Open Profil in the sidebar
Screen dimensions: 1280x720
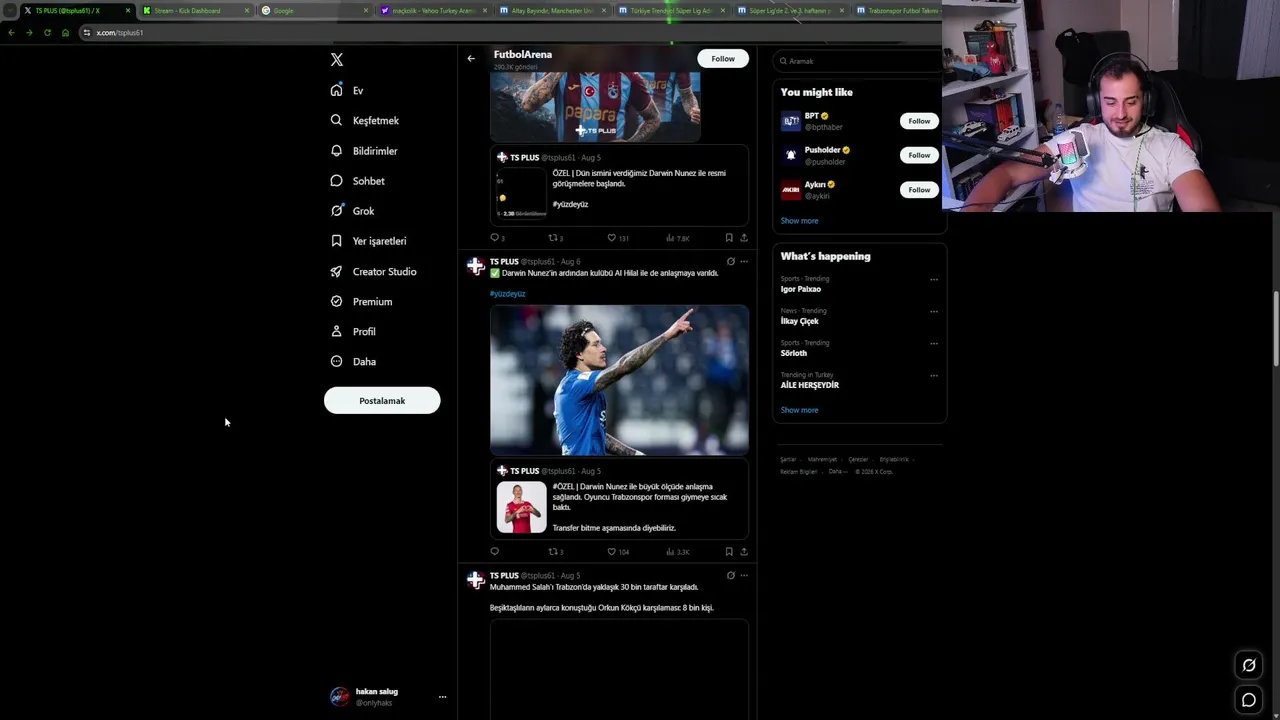353,332
